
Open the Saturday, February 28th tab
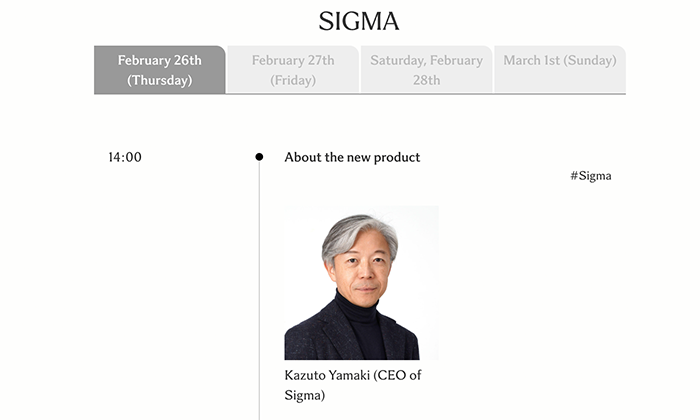pyautogui.click(x=426, y=70)
